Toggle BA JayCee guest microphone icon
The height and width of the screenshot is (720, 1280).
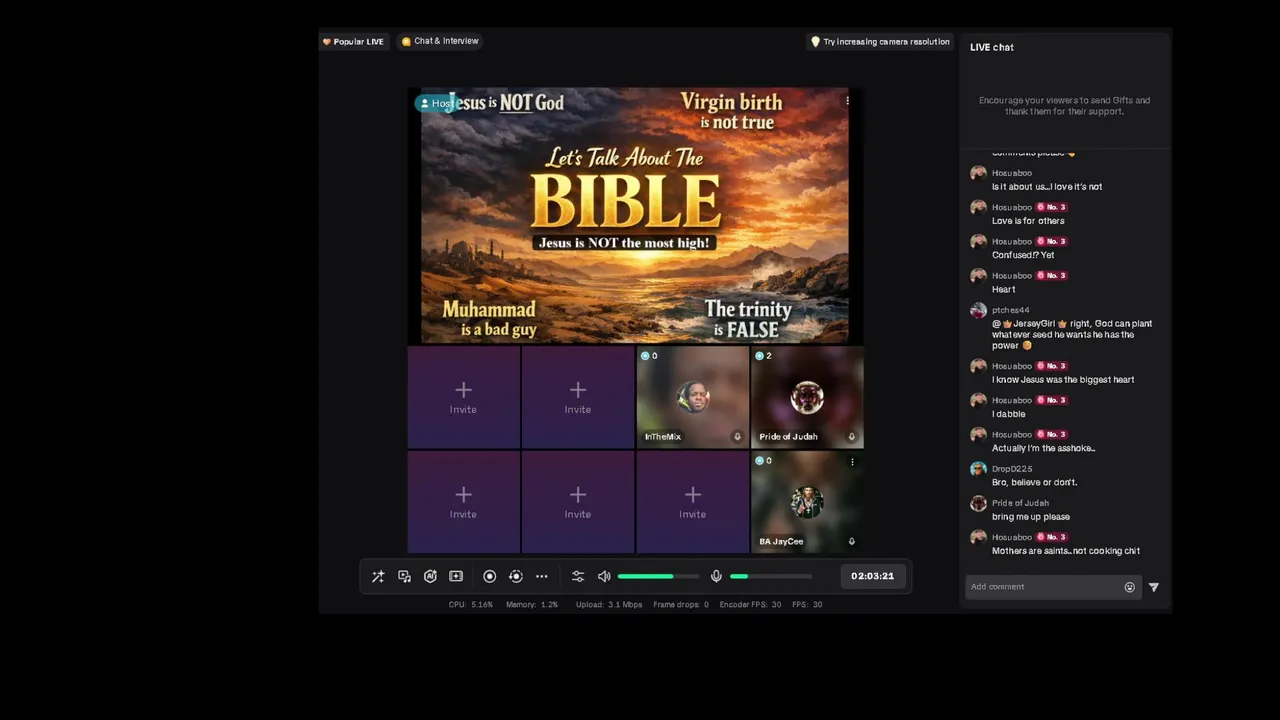851,542
